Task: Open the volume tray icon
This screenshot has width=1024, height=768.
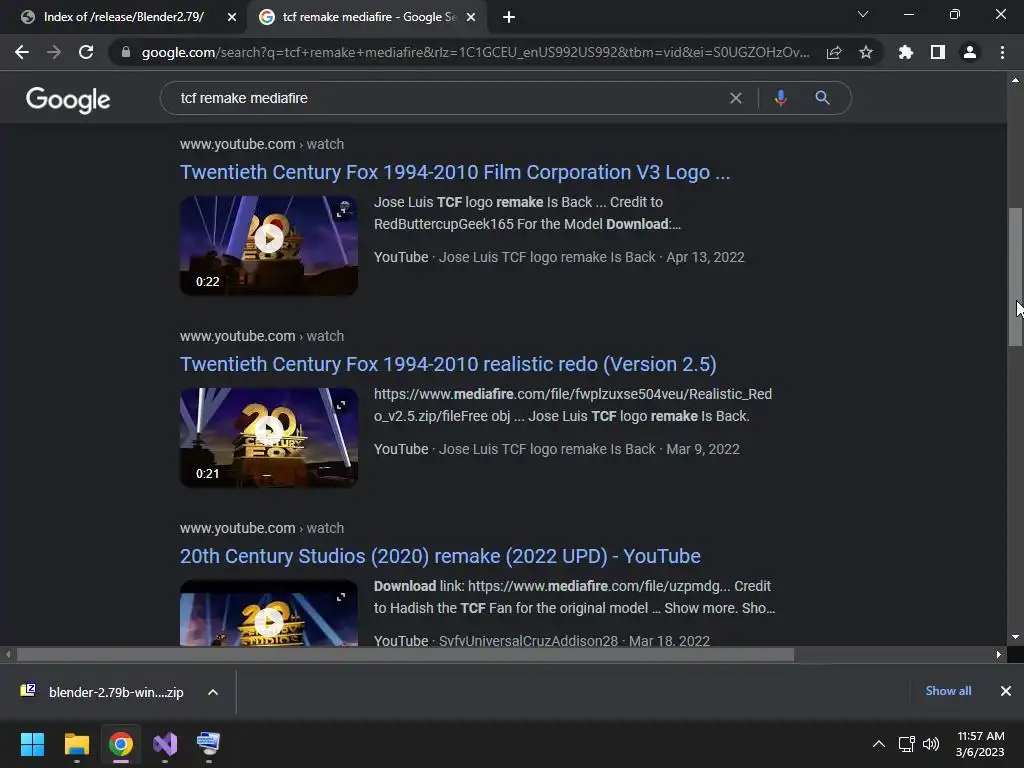Action: [931, 744]
